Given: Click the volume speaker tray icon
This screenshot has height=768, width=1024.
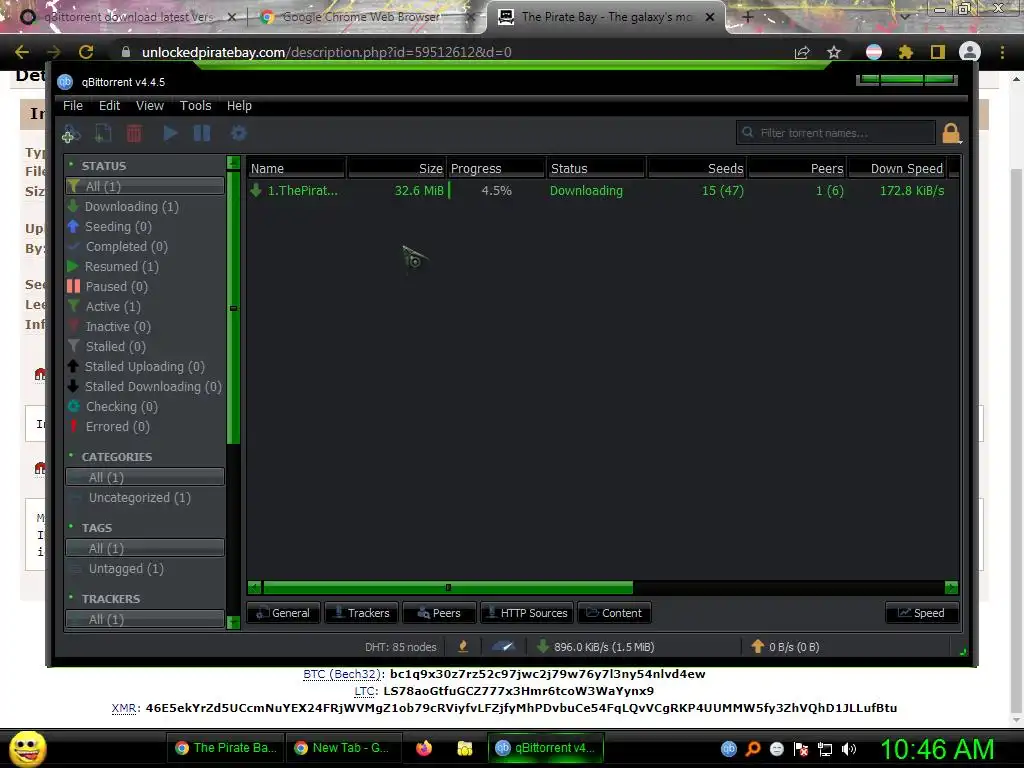Looking at the screenshot, I should click(x=848, y=749).
